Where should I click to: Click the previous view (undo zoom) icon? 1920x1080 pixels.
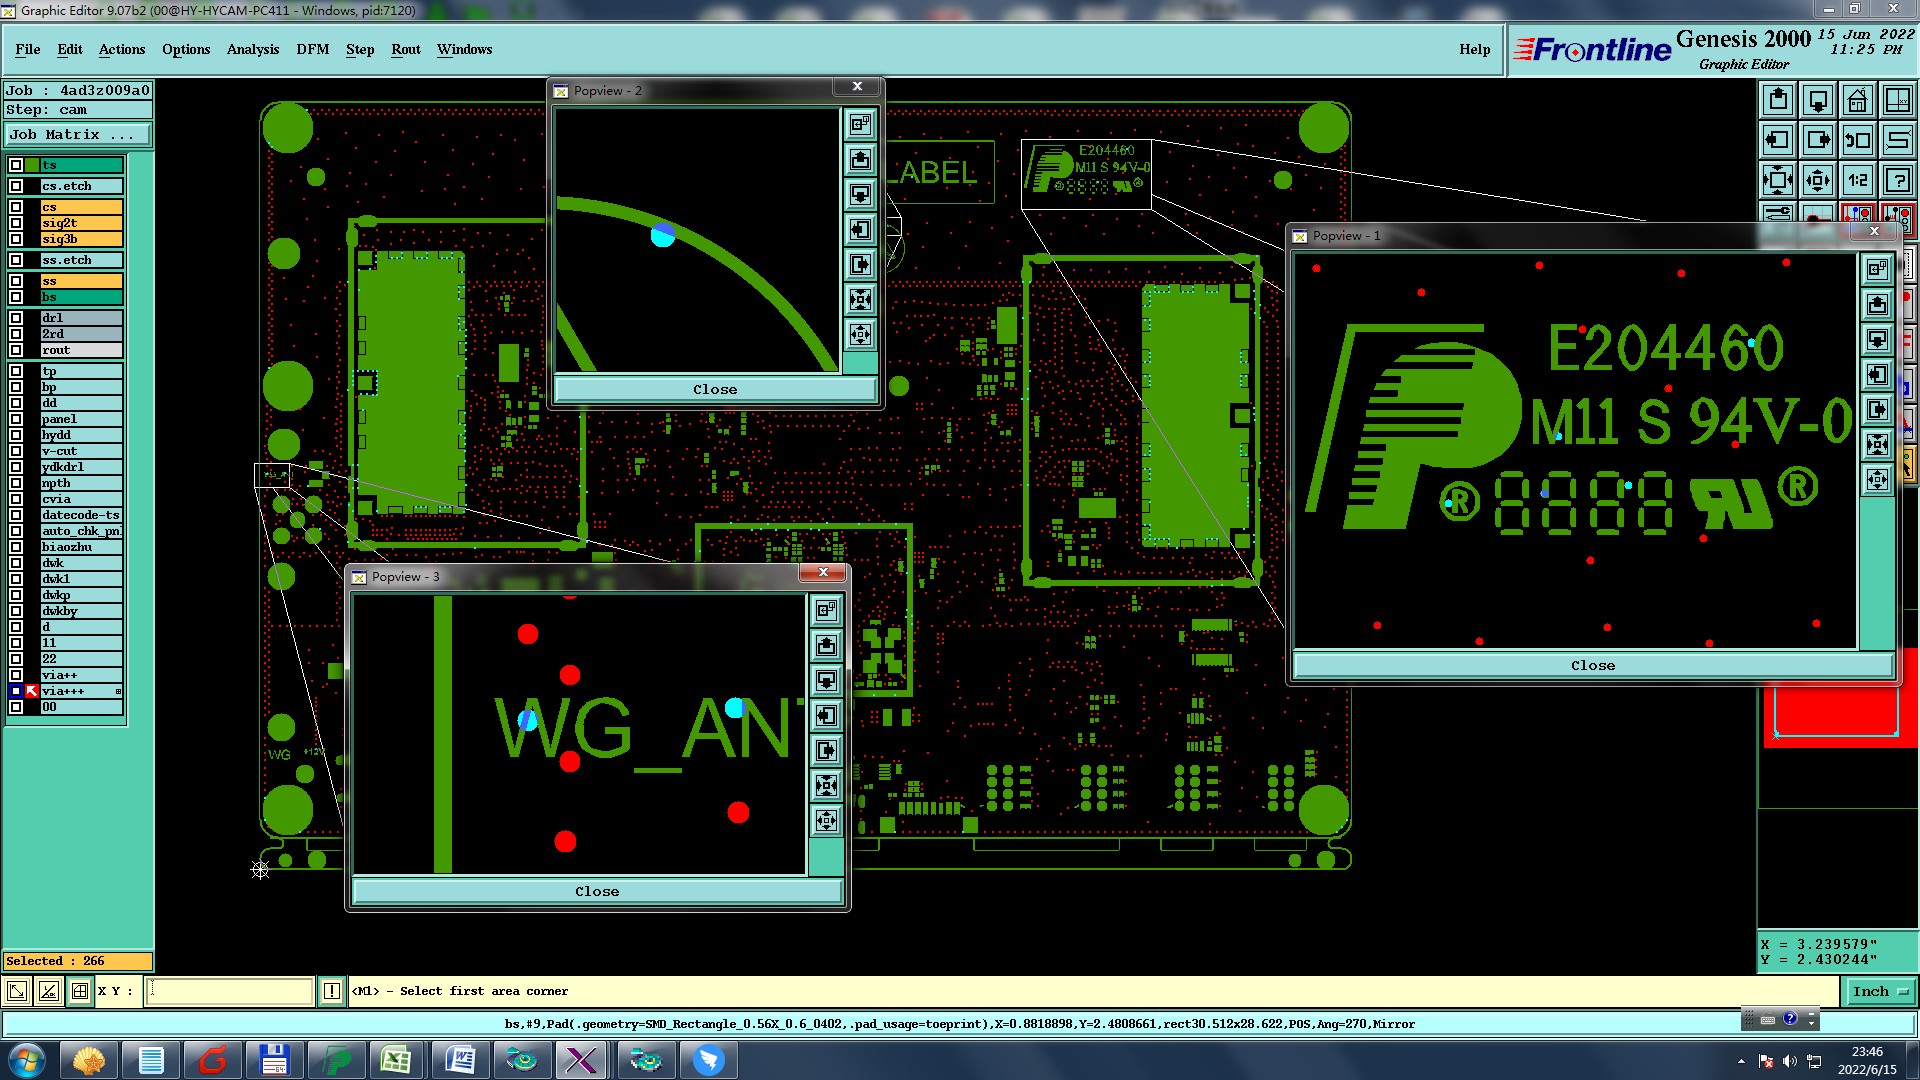point(1857,140)
